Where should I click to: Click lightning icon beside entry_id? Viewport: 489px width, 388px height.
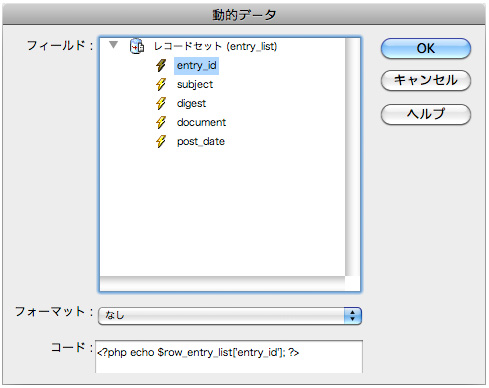coord(161,65)
